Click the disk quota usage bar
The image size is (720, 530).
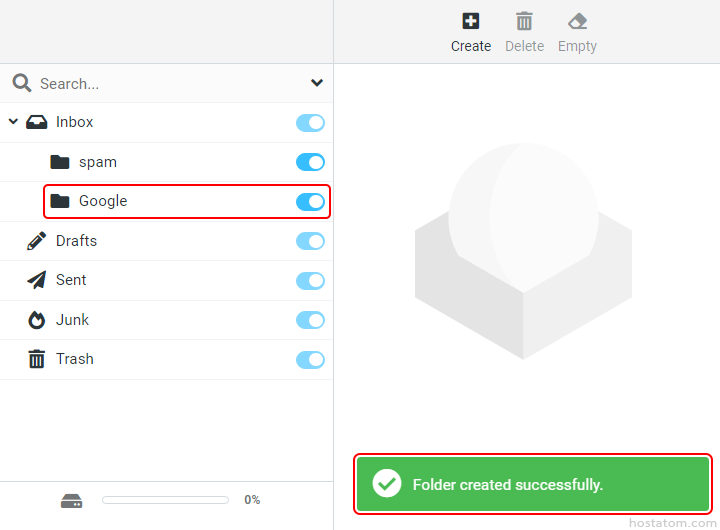(x=165, y=500)
